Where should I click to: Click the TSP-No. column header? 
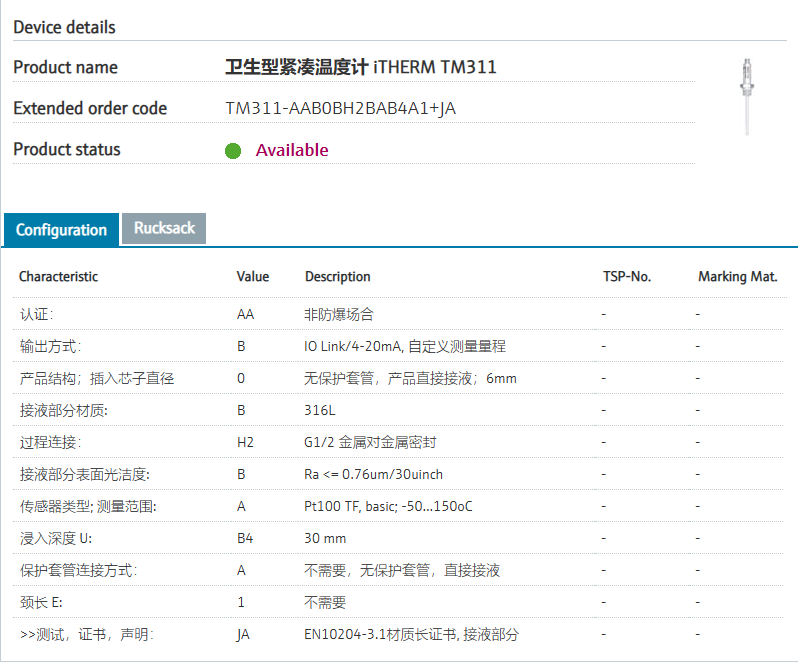[x=627, y=276]
